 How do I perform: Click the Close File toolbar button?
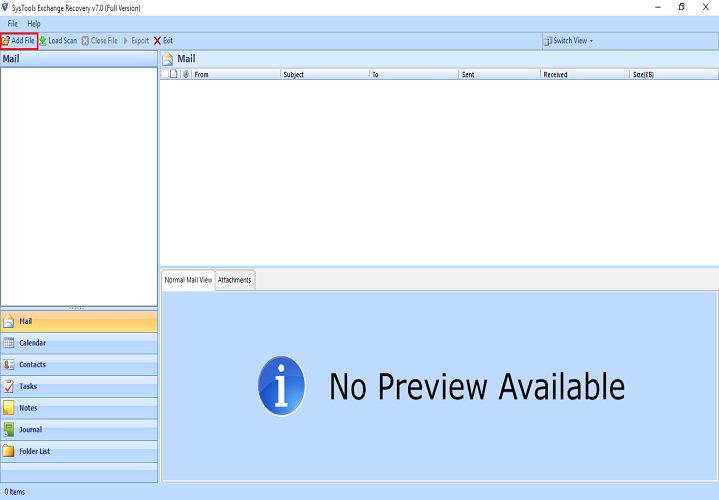100,41
